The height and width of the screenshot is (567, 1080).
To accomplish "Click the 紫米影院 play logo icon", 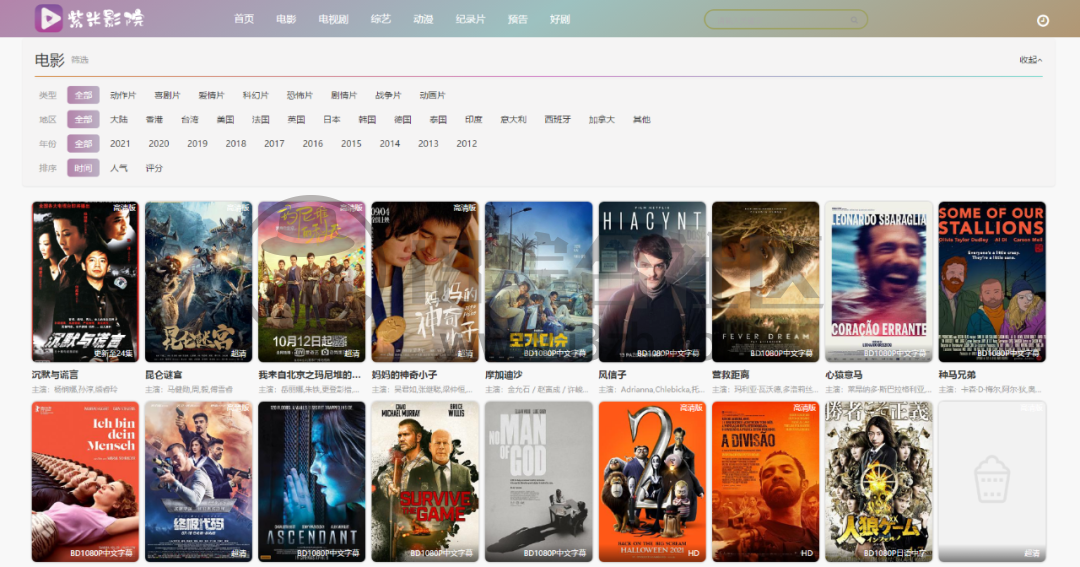I will click(48, 18).
